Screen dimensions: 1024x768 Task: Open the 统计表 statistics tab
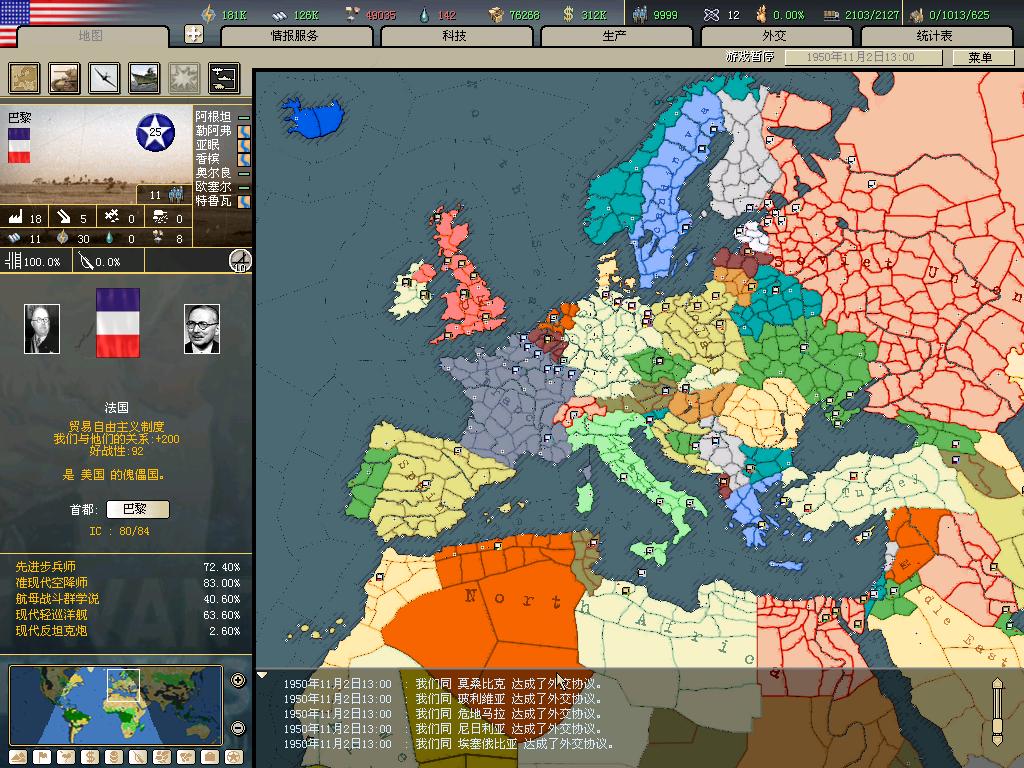tap(935, 36)
